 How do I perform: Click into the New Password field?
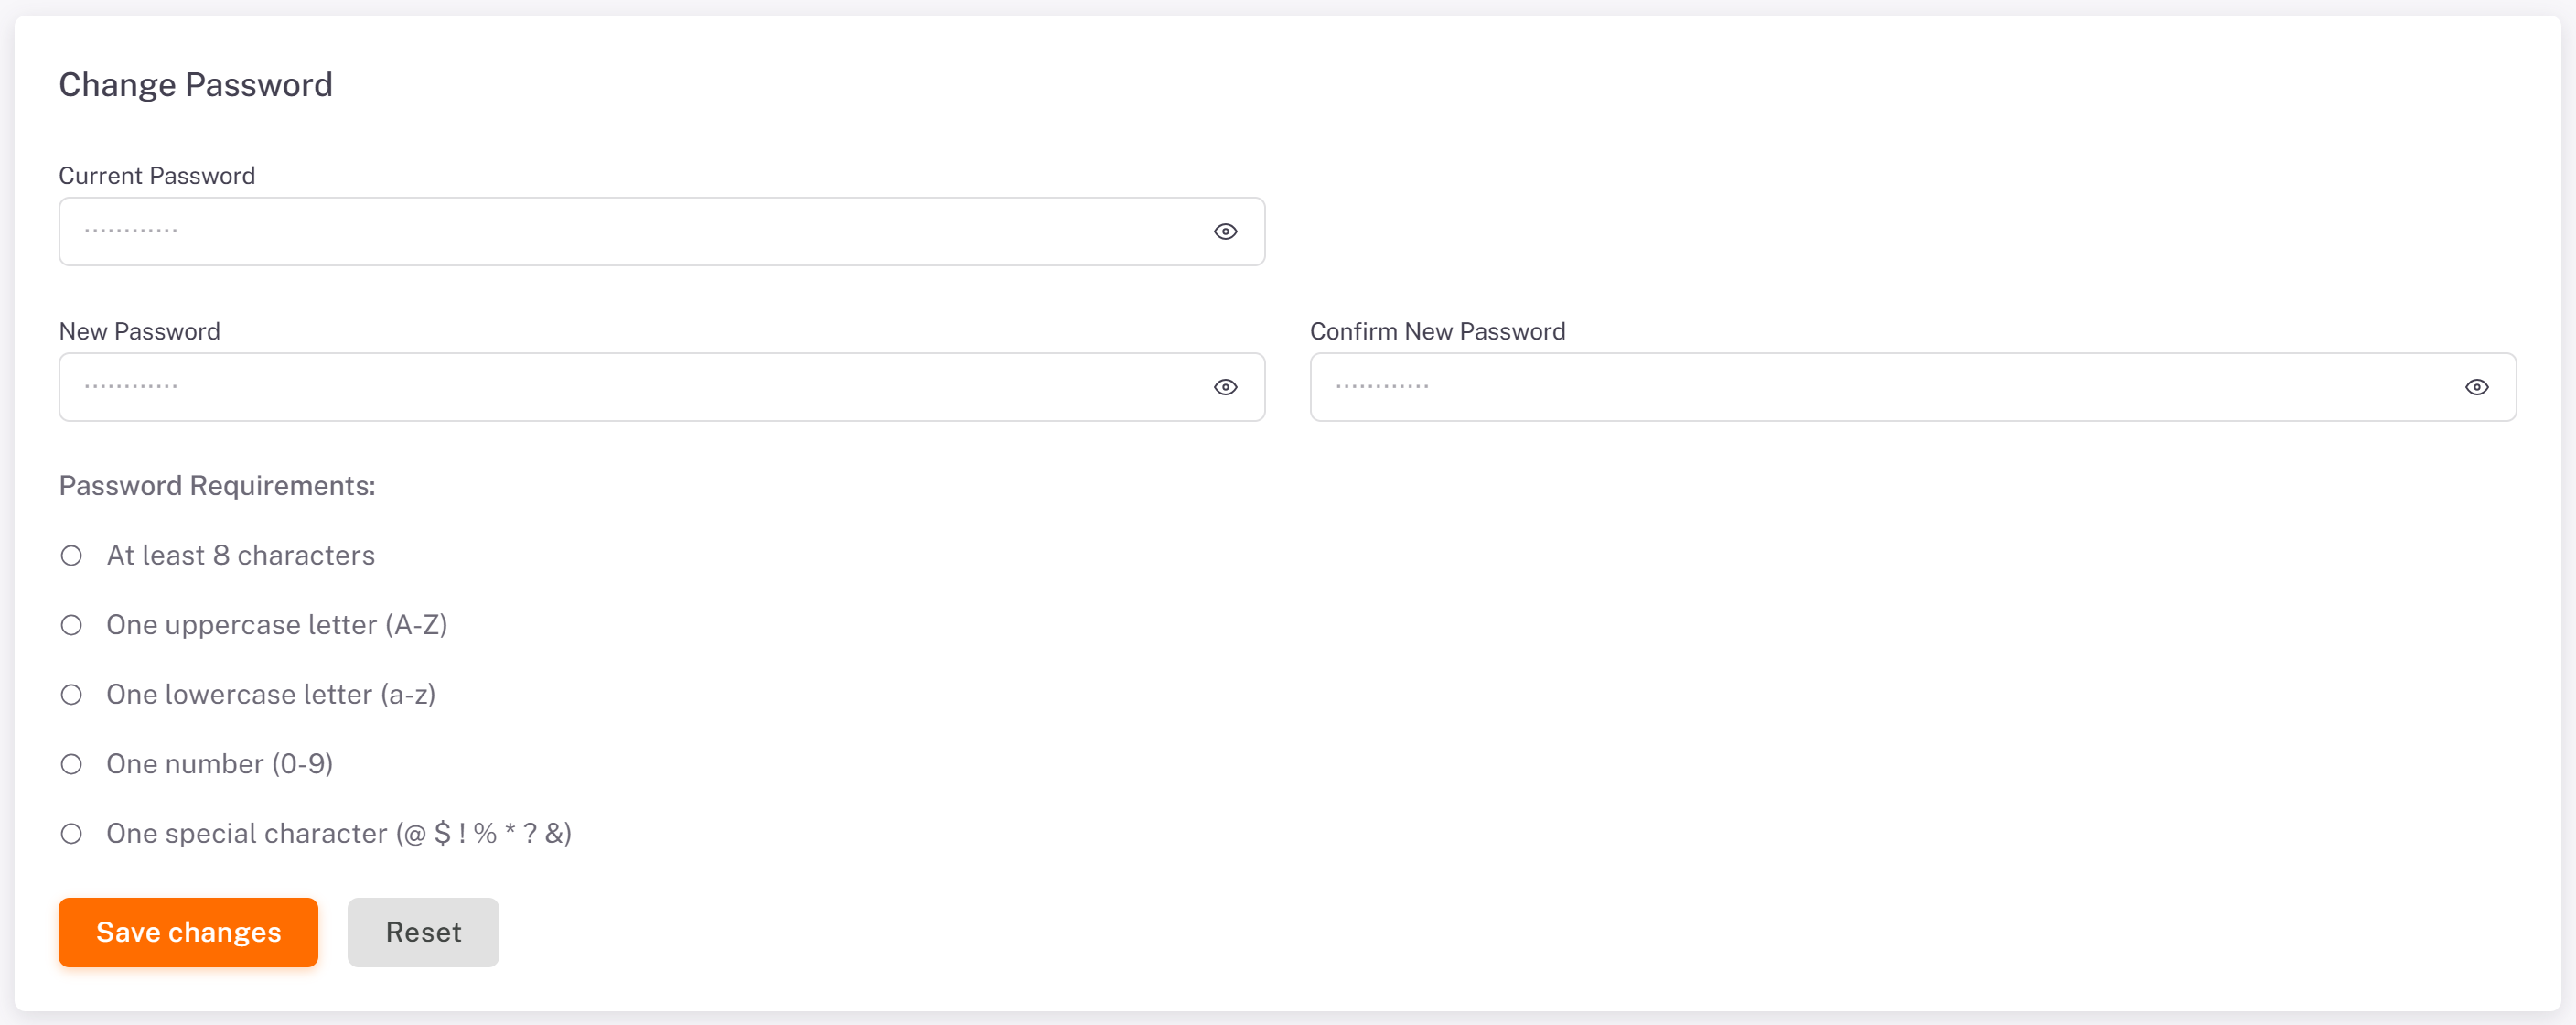[661, 387]
